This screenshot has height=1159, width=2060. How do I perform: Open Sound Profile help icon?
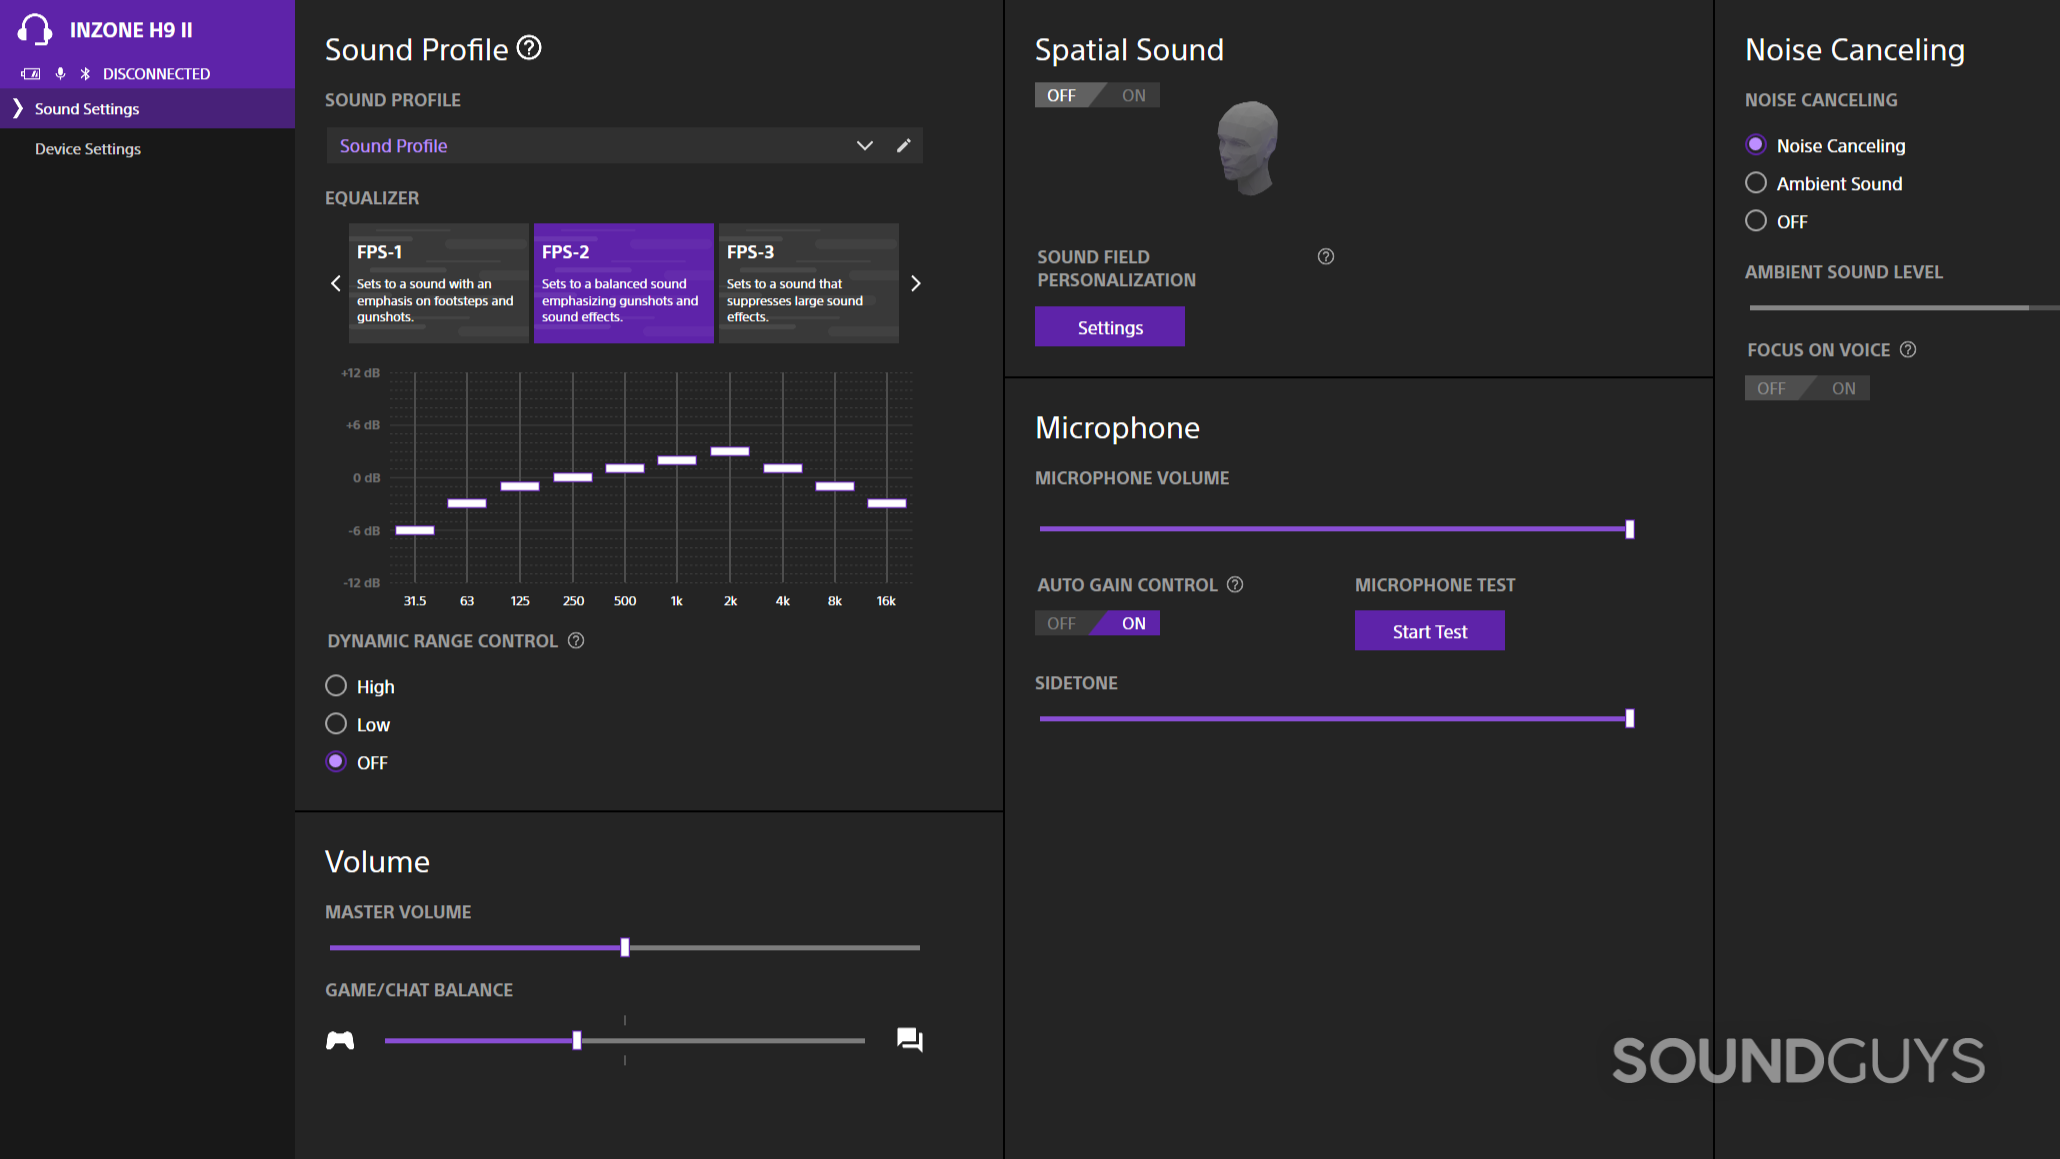click(x=529, y=48)
